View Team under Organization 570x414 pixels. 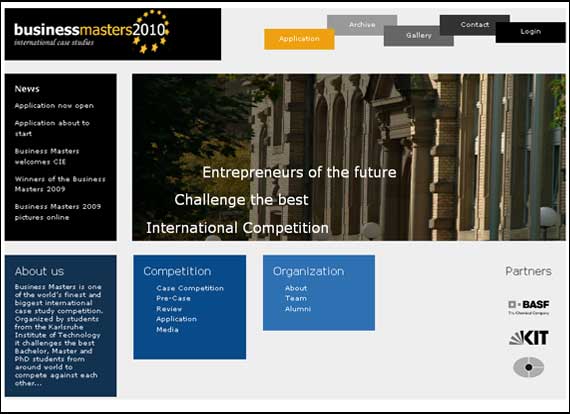296,298
